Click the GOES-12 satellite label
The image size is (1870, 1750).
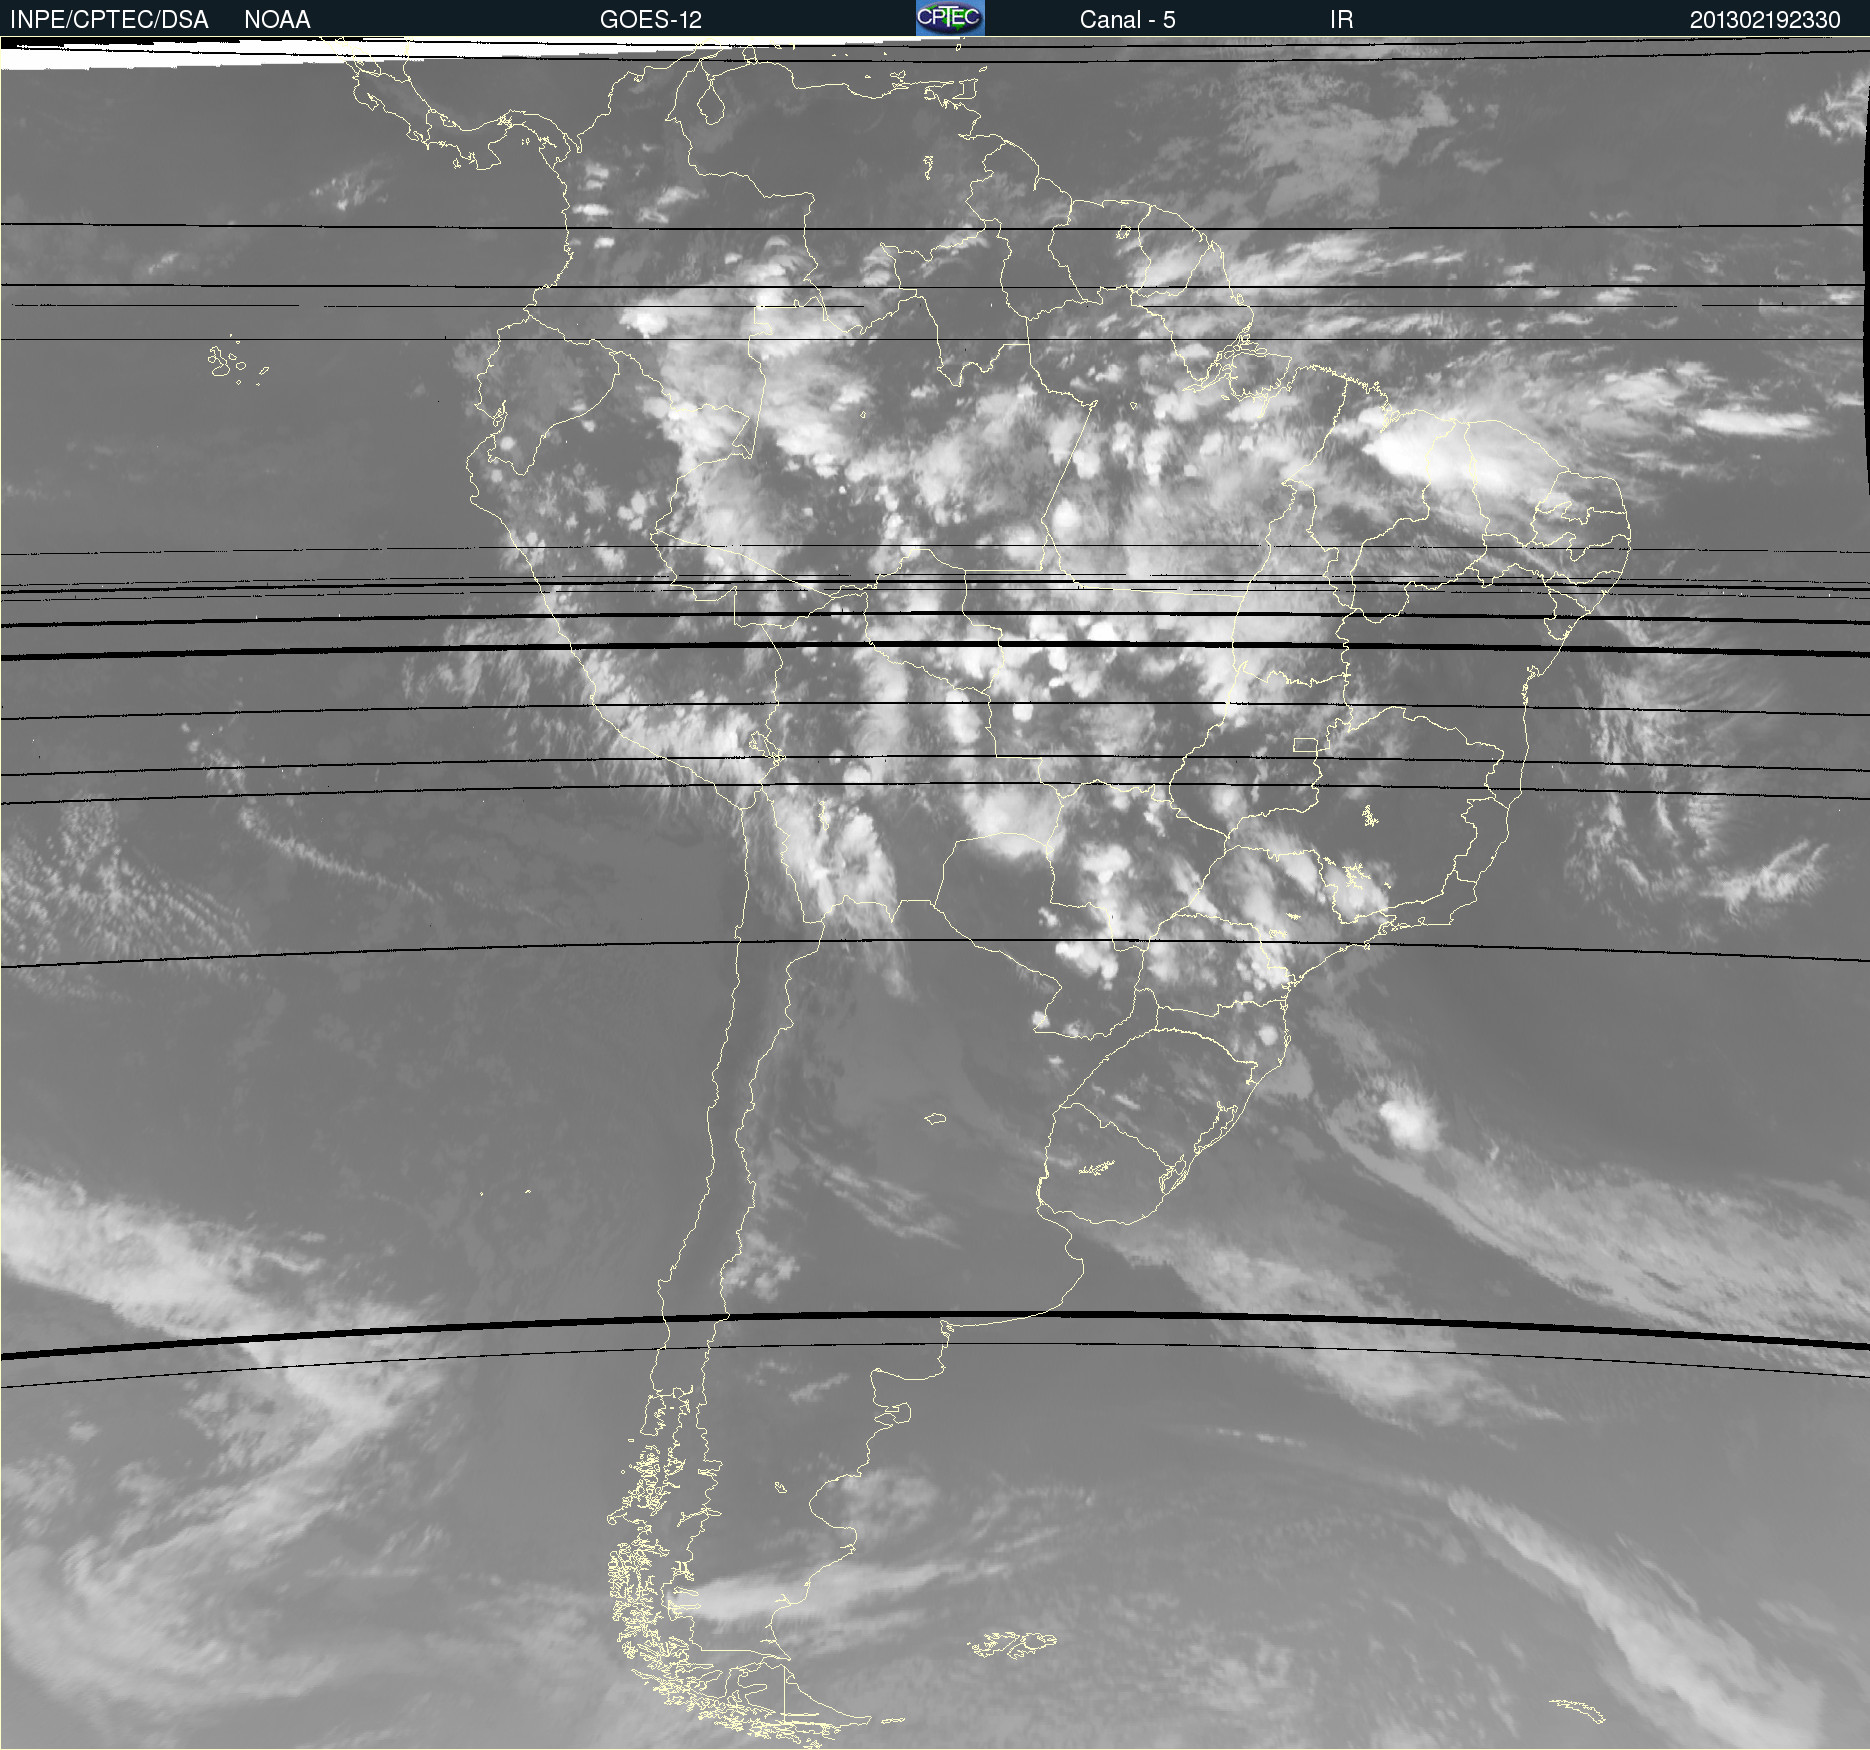(x=651, y=20)
